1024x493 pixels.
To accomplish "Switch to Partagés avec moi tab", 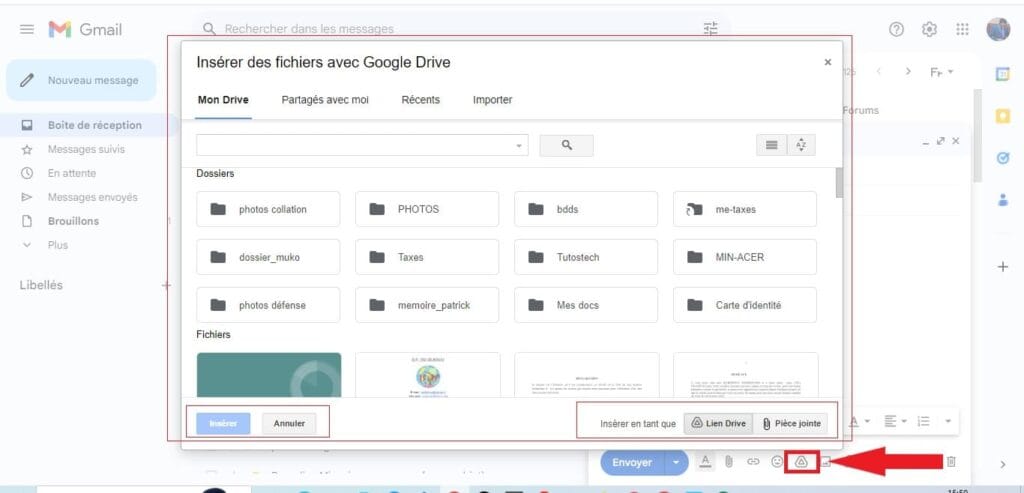I will [x=325, y=100].
